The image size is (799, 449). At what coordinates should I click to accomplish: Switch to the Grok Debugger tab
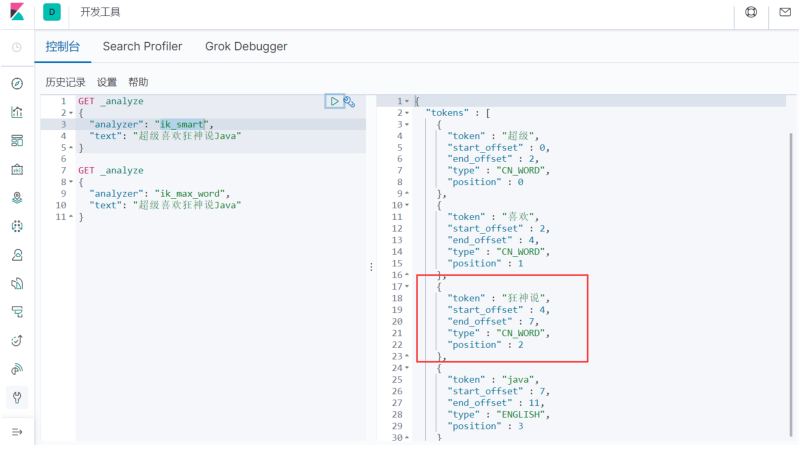point(246,47)
